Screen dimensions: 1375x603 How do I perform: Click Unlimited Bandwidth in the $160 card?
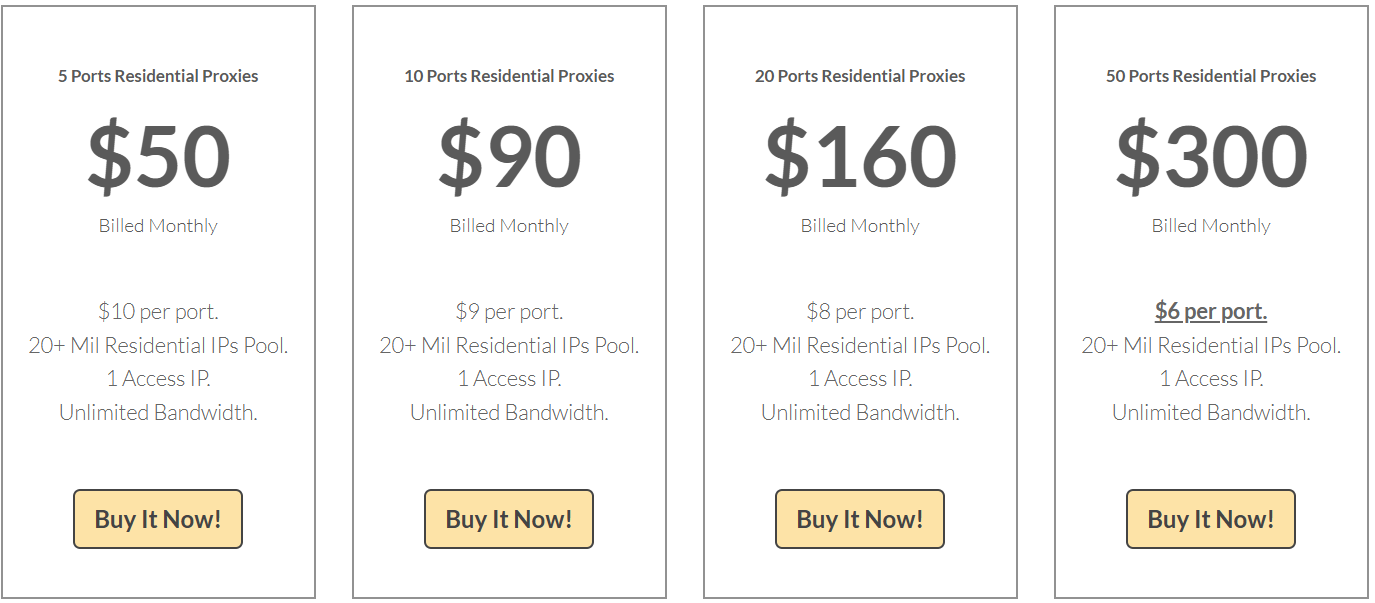coord(860,412)
